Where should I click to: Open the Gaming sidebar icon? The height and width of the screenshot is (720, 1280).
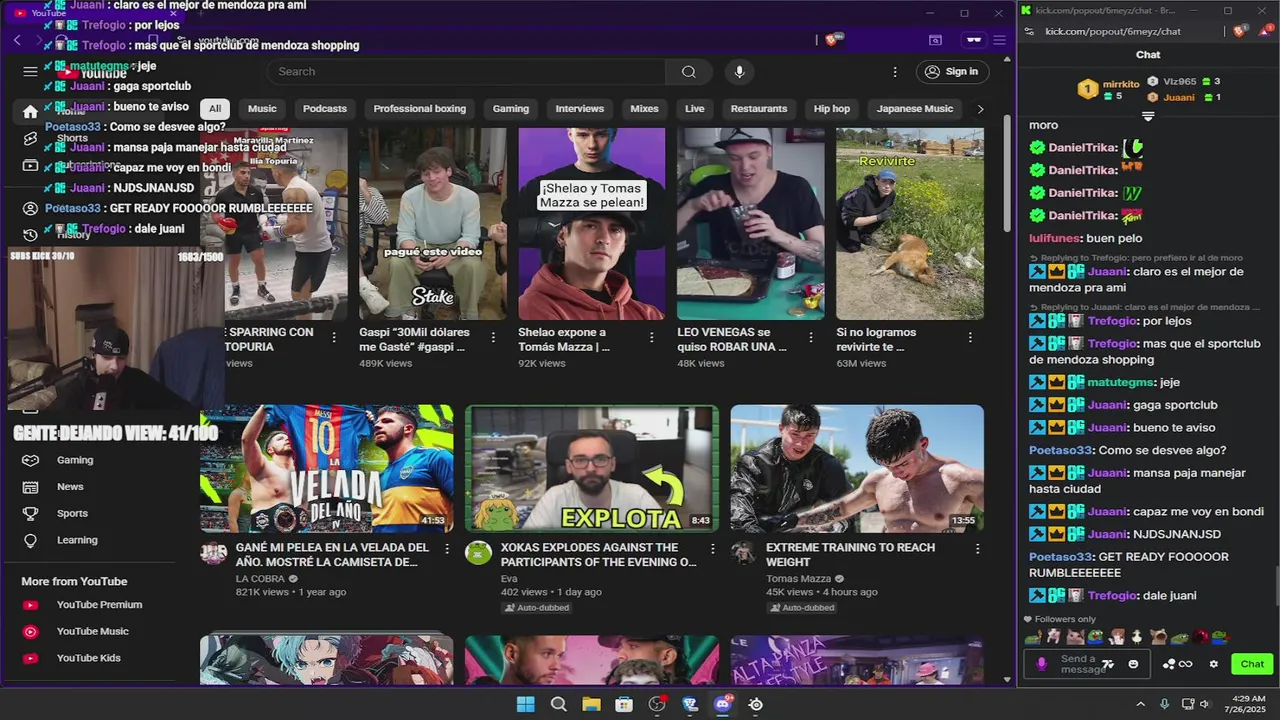coord(31,460)
